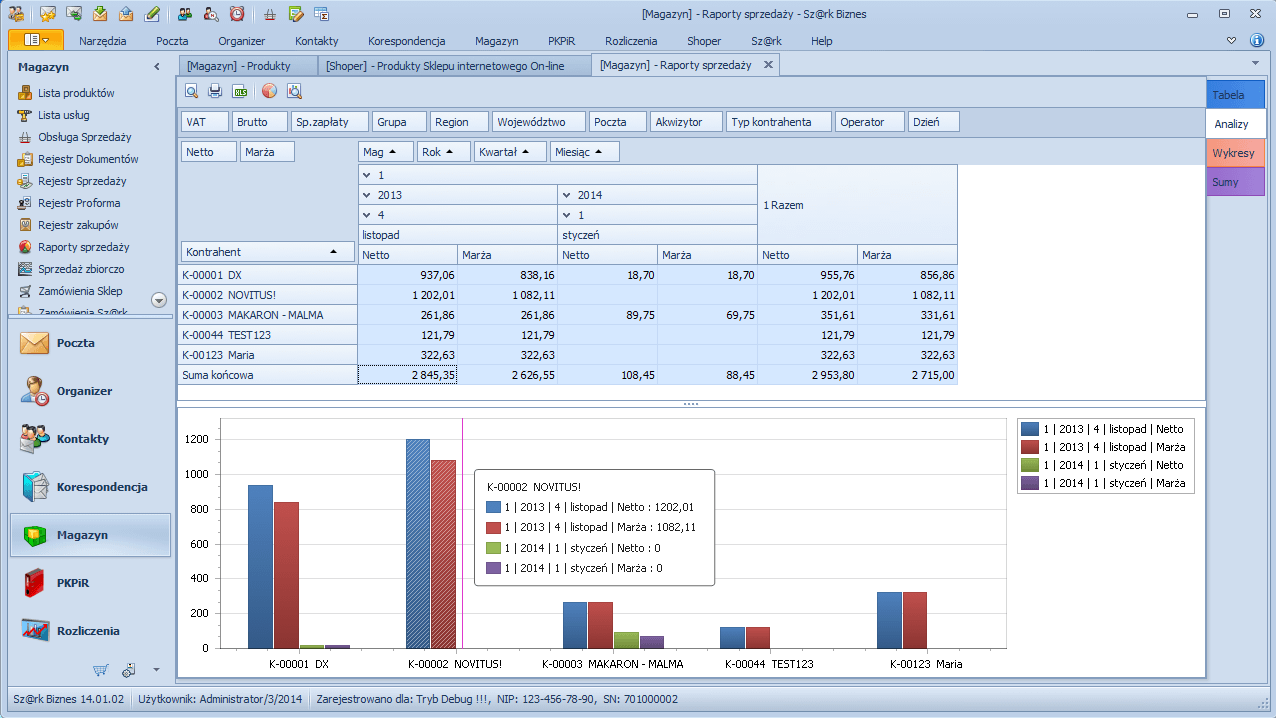1276x718 pixels.
Task: Toggle the 2013 listopad Netto legend entry
Action: pos(1101,429)
